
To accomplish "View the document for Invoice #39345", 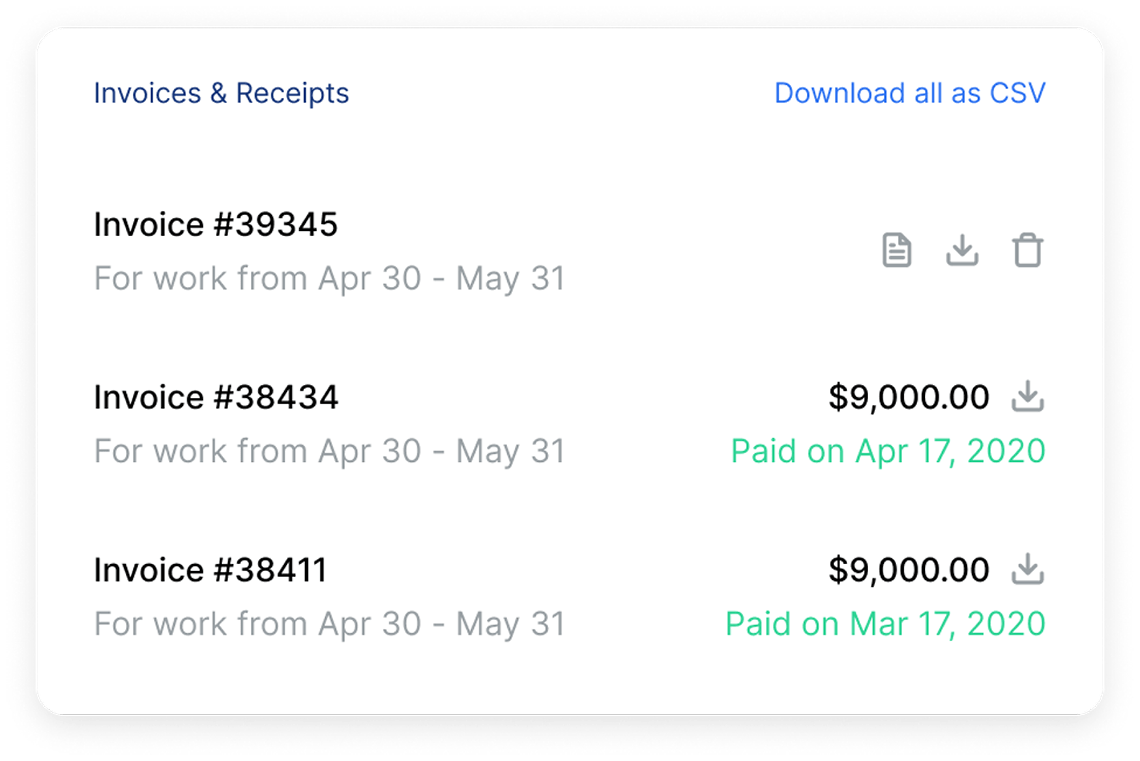I will point(897,251).
